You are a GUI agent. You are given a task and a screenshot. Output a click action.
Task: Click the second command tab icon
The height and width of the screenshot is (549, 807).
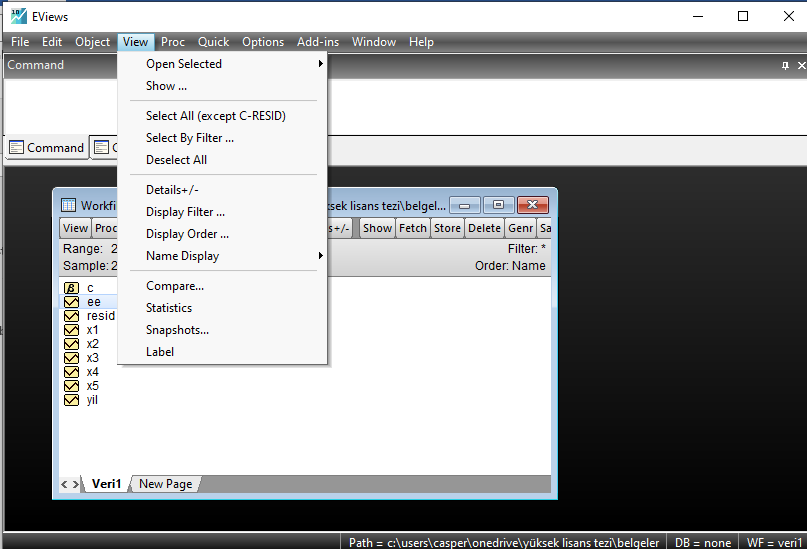click(101, 148)
